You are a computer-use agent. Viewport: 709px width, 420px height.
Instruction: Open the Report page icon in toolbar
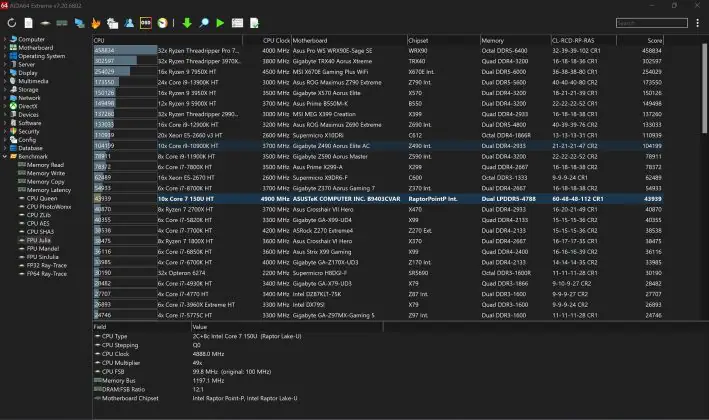(28, 23)
